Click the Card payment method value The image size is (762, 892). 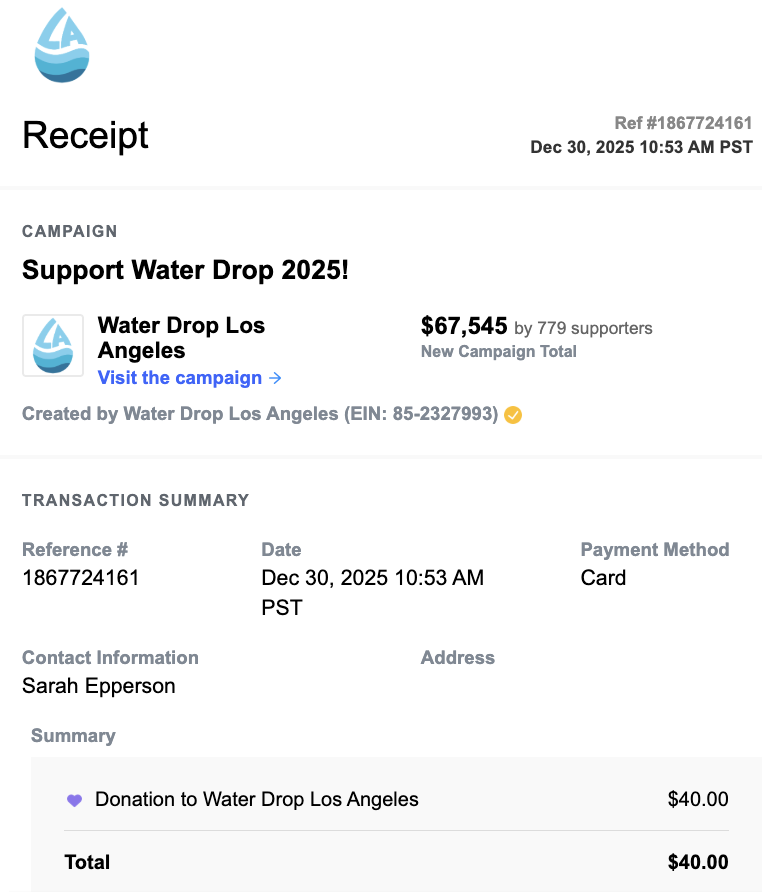click(603, 578)
